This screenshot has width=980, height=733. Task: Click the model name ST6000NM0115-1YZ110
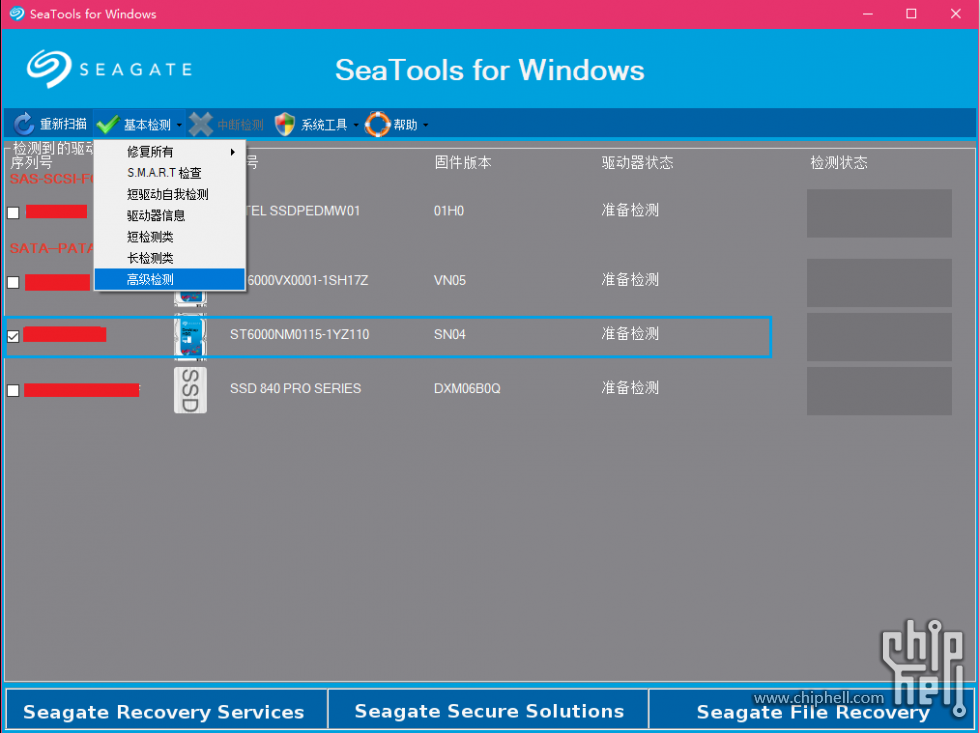pos(299,334)
